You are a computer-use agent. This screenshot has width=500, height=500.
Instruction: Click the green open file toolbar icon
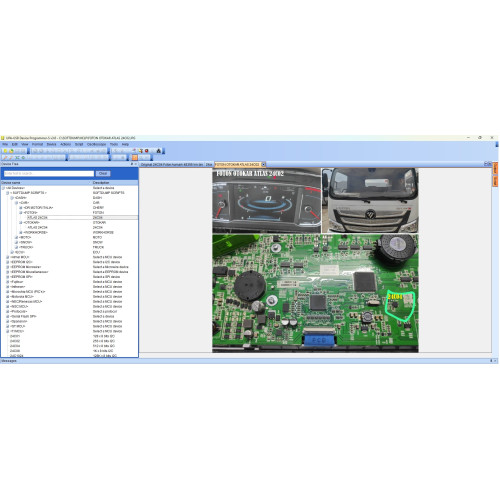click(x=11, y=151)
